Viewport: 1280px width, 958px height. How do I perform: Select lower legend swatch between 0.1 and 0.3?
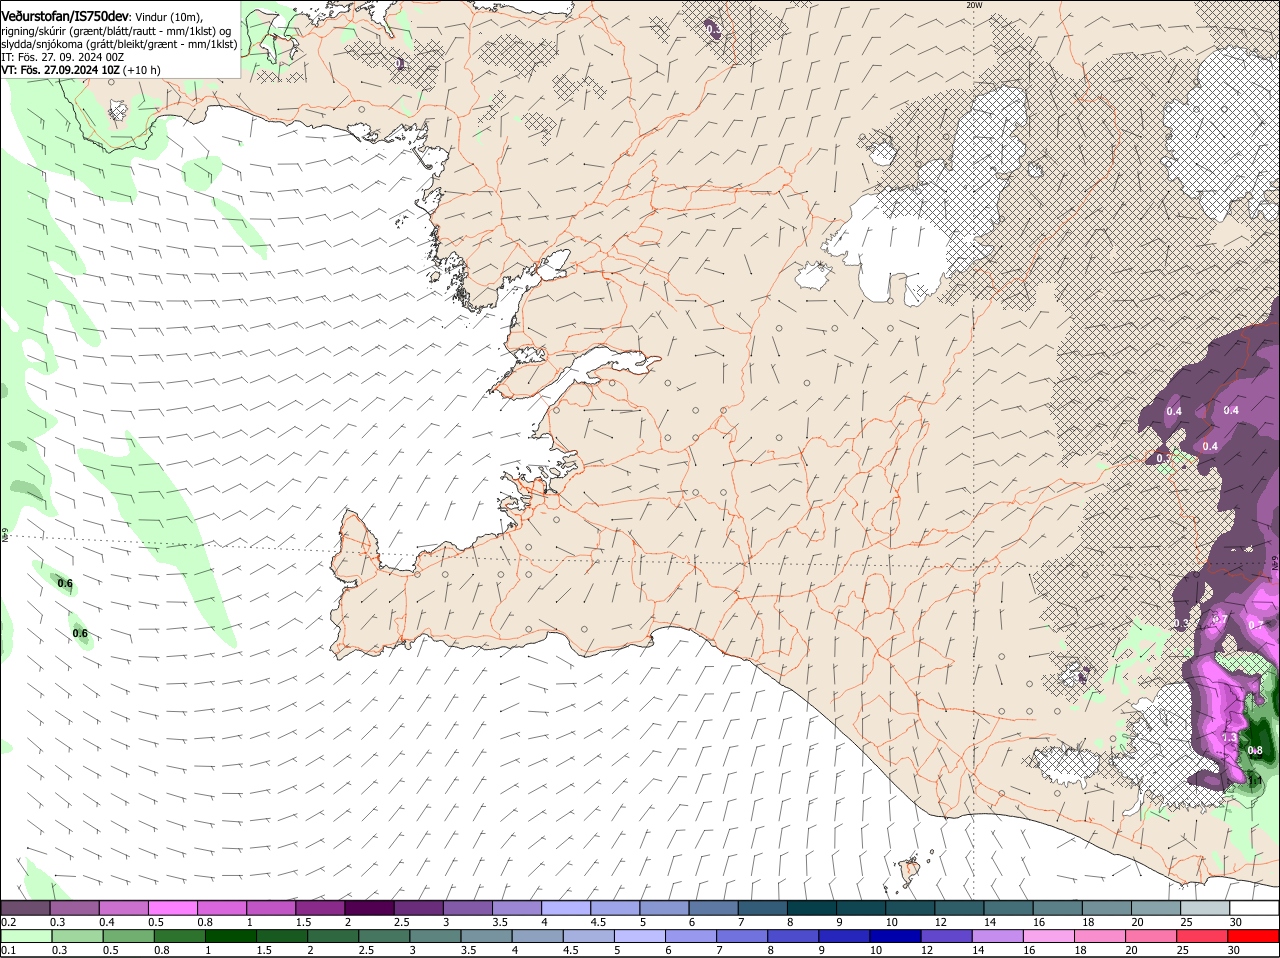26,936
